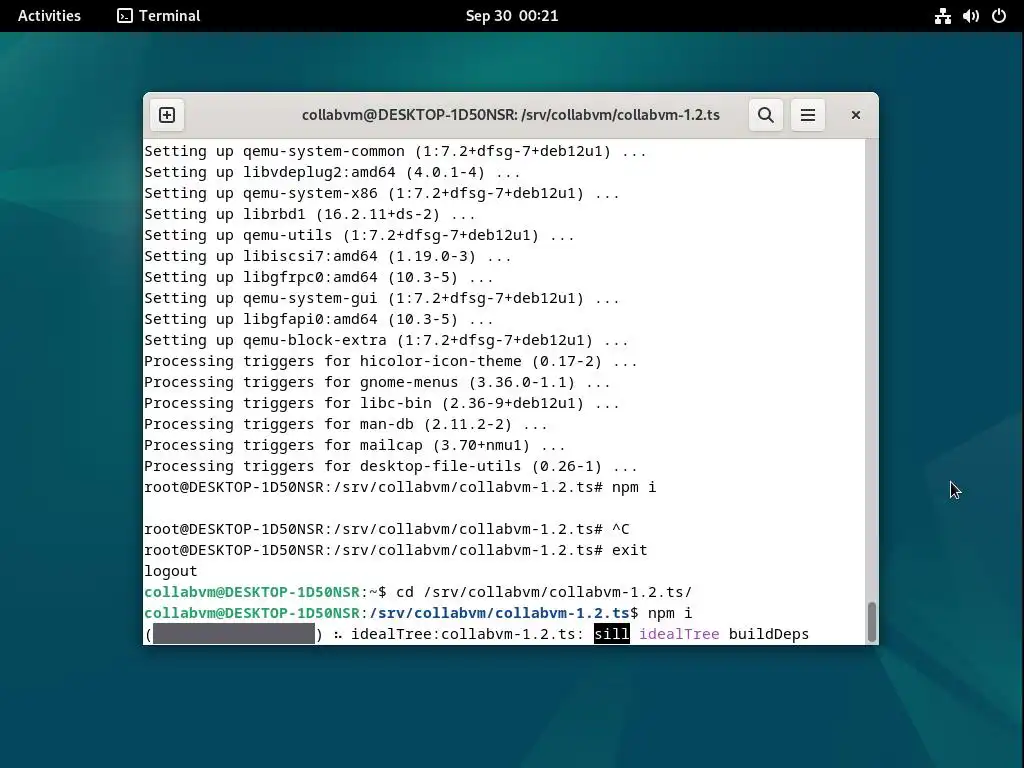Click 'Setting up libvdeplug2:amd64' line
The height and width of the screenshot is (768, 1024).
click(x=332, y=172)
